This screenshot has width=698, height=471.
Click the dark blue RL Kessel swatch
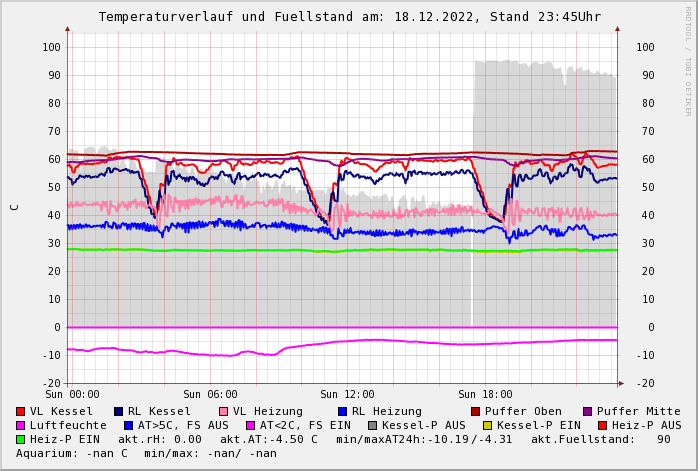[x=119, y=411]
